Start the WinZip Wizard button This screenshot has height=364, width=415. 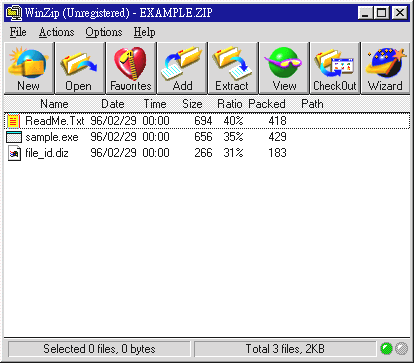click(386, 68)
